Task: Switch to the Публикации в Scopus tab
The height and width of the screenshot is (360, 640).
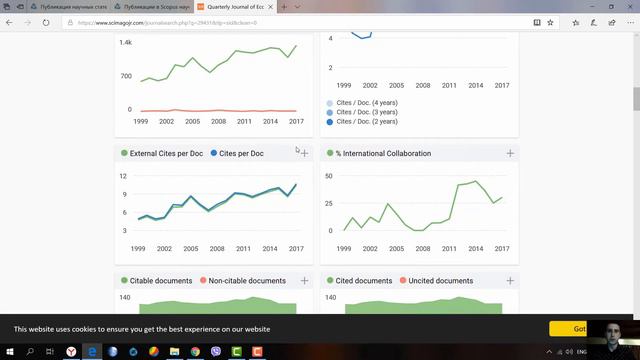Action: point(153,7)
